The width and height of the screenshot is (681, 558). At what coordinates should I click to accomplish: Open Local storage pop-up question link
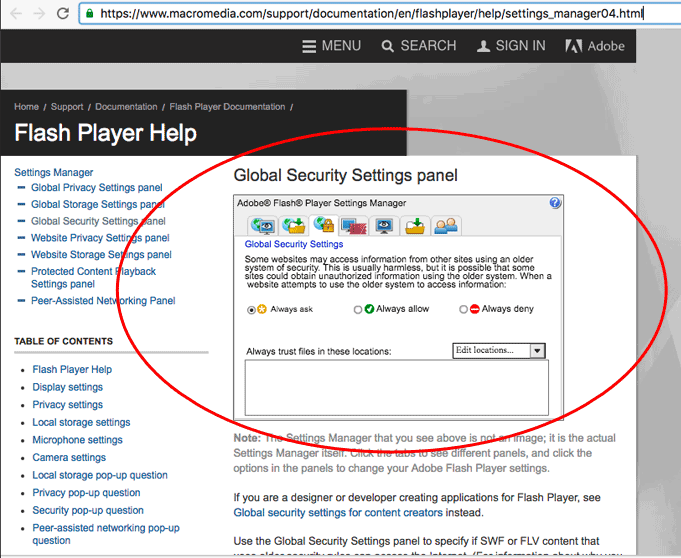click(100, 475)
